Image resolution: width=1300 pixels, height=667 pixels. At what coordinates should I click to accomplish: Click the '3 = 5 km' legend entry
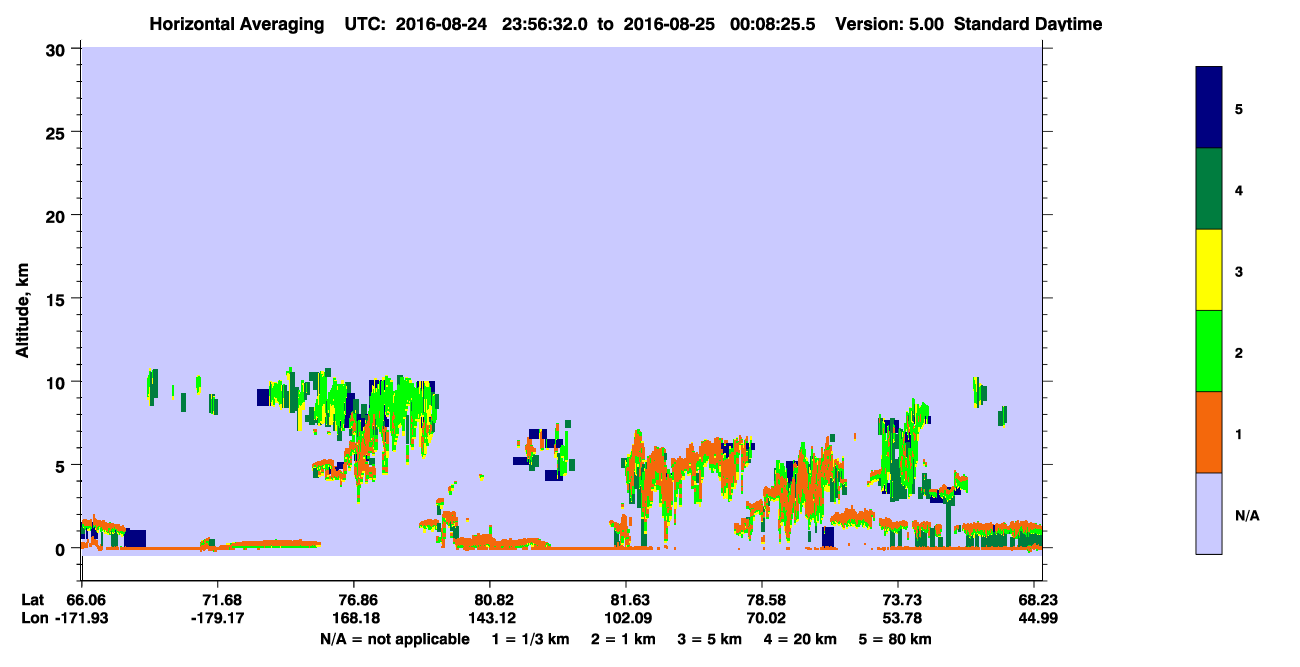click(710, 639)
